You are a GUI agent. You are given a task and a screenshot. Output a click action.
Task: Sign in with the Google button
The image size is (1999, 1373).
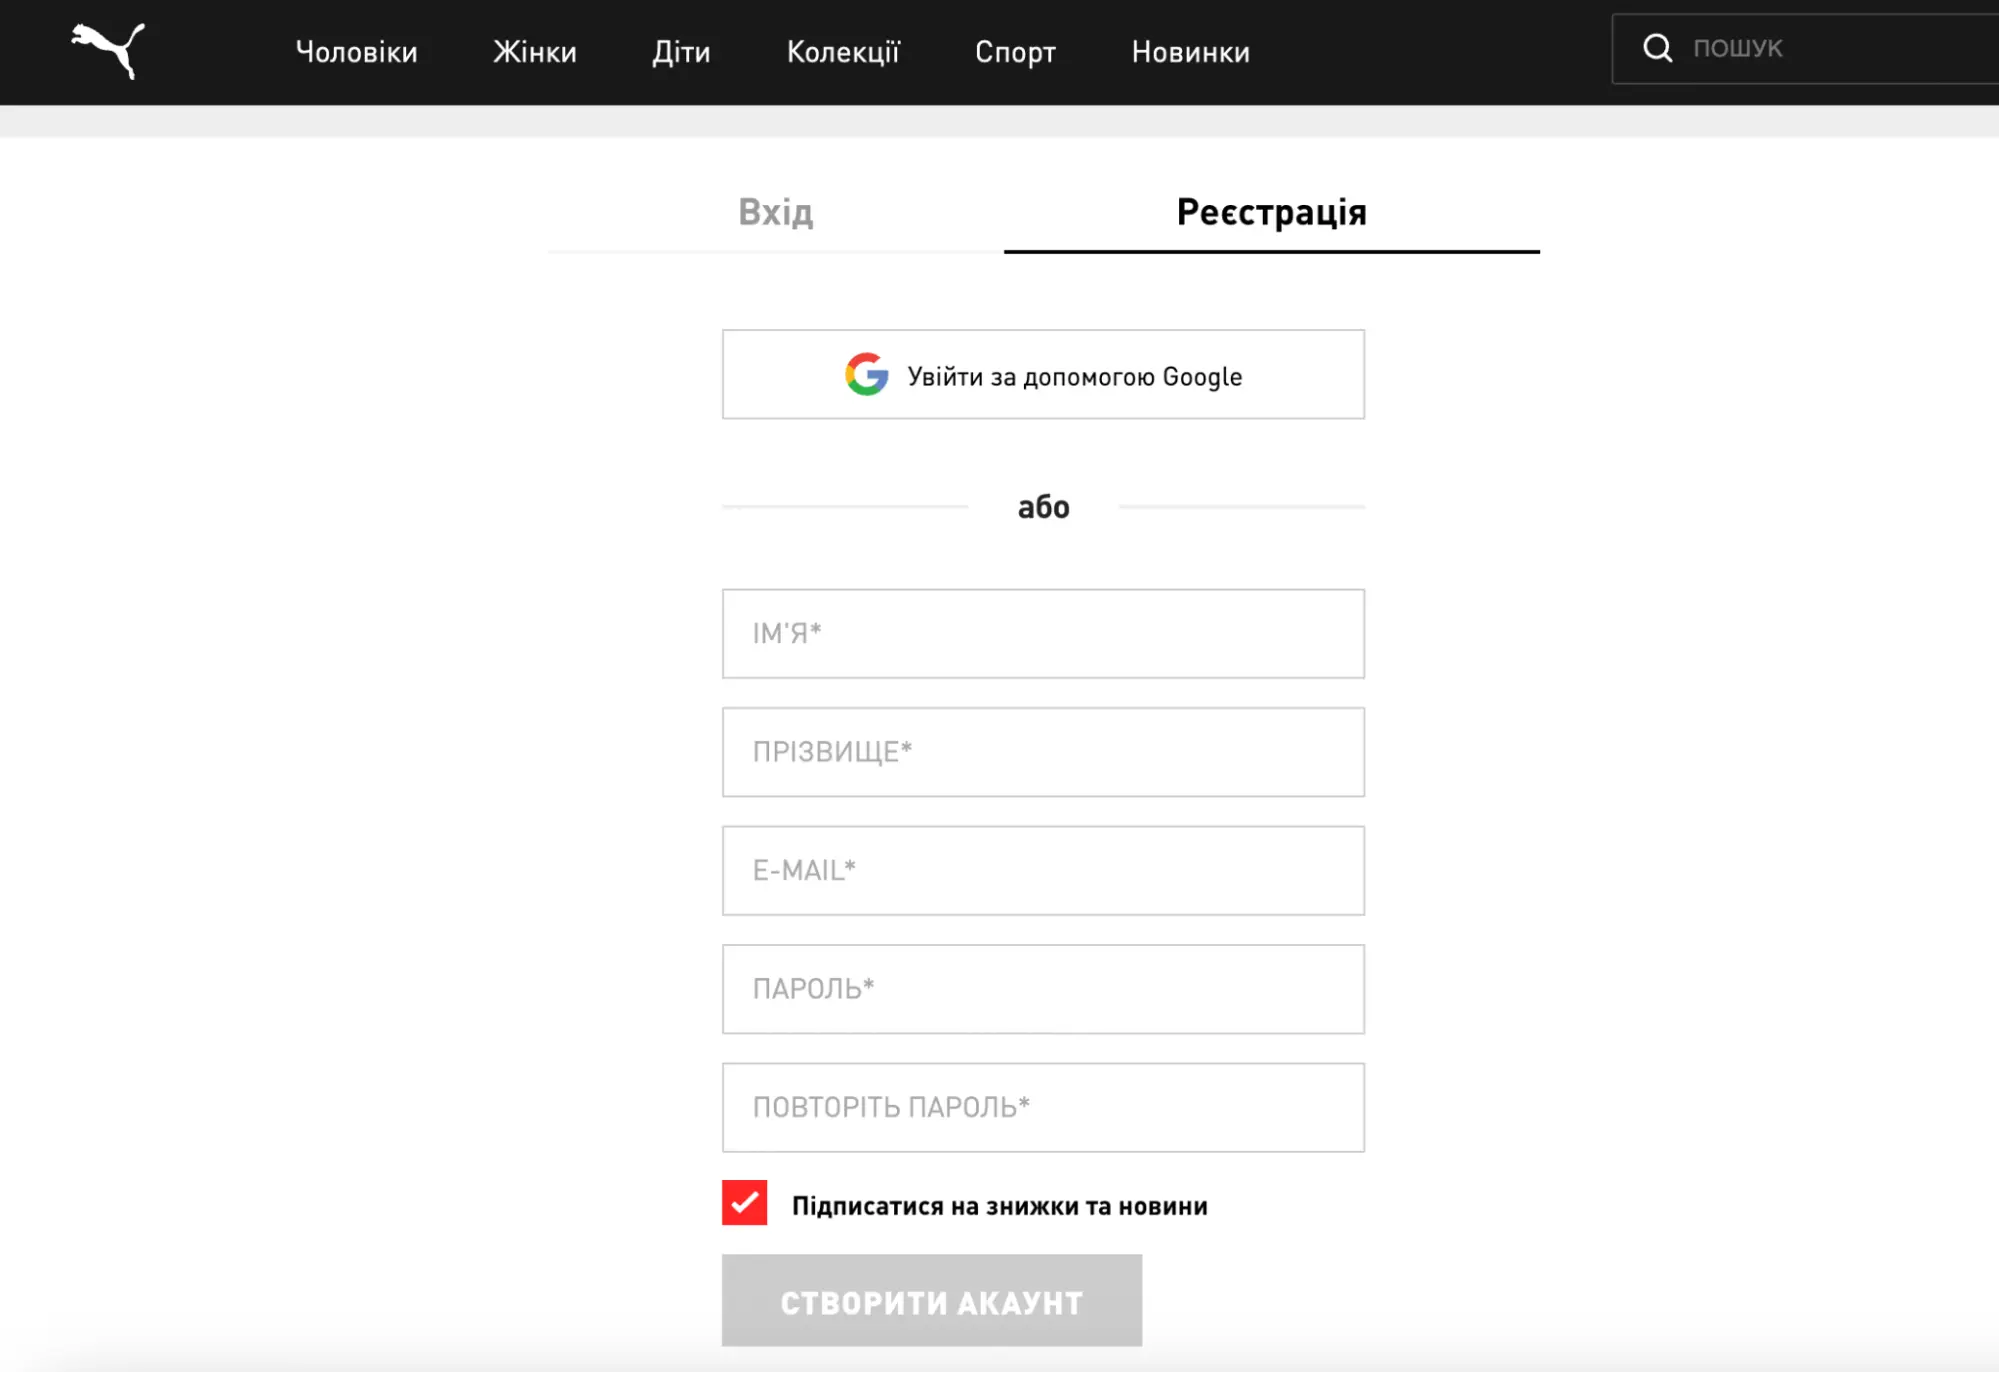1043,375
